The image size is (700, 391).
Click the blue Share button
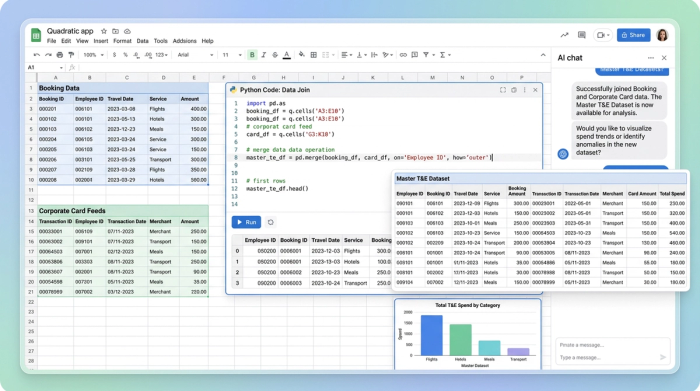pos(633,35)
